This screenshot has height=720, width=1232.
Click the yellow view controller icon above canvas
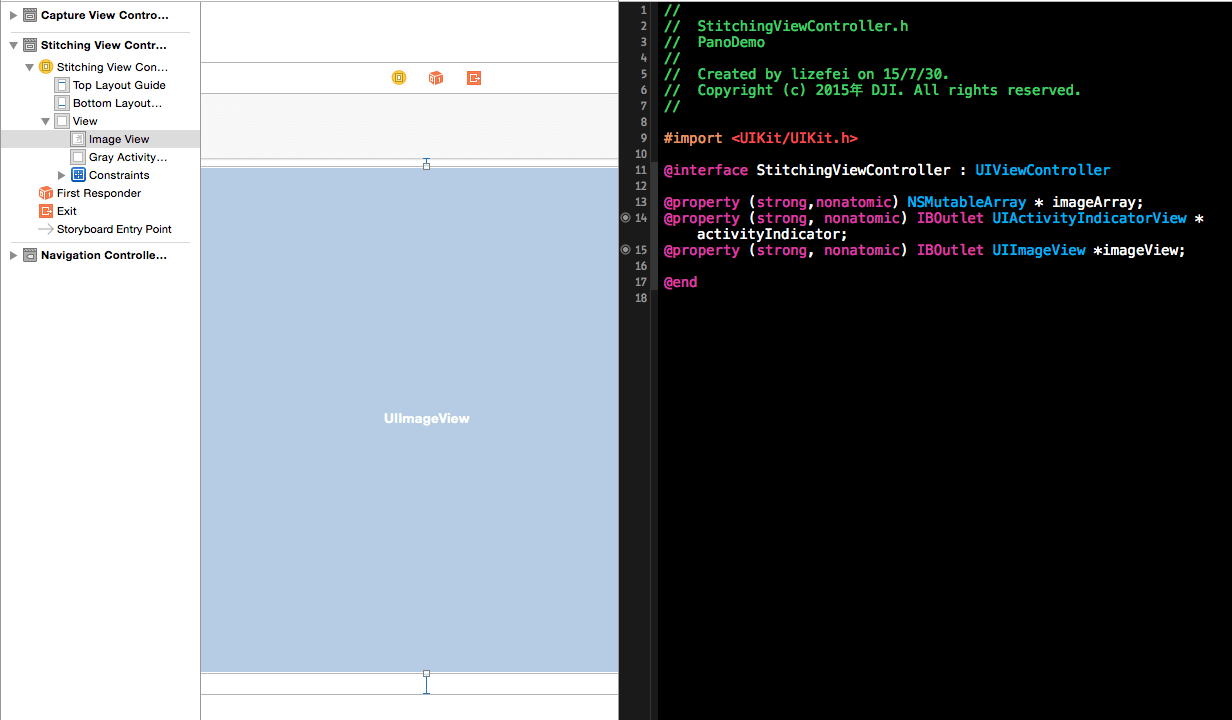pyautogui.click(x=399, y=78)
